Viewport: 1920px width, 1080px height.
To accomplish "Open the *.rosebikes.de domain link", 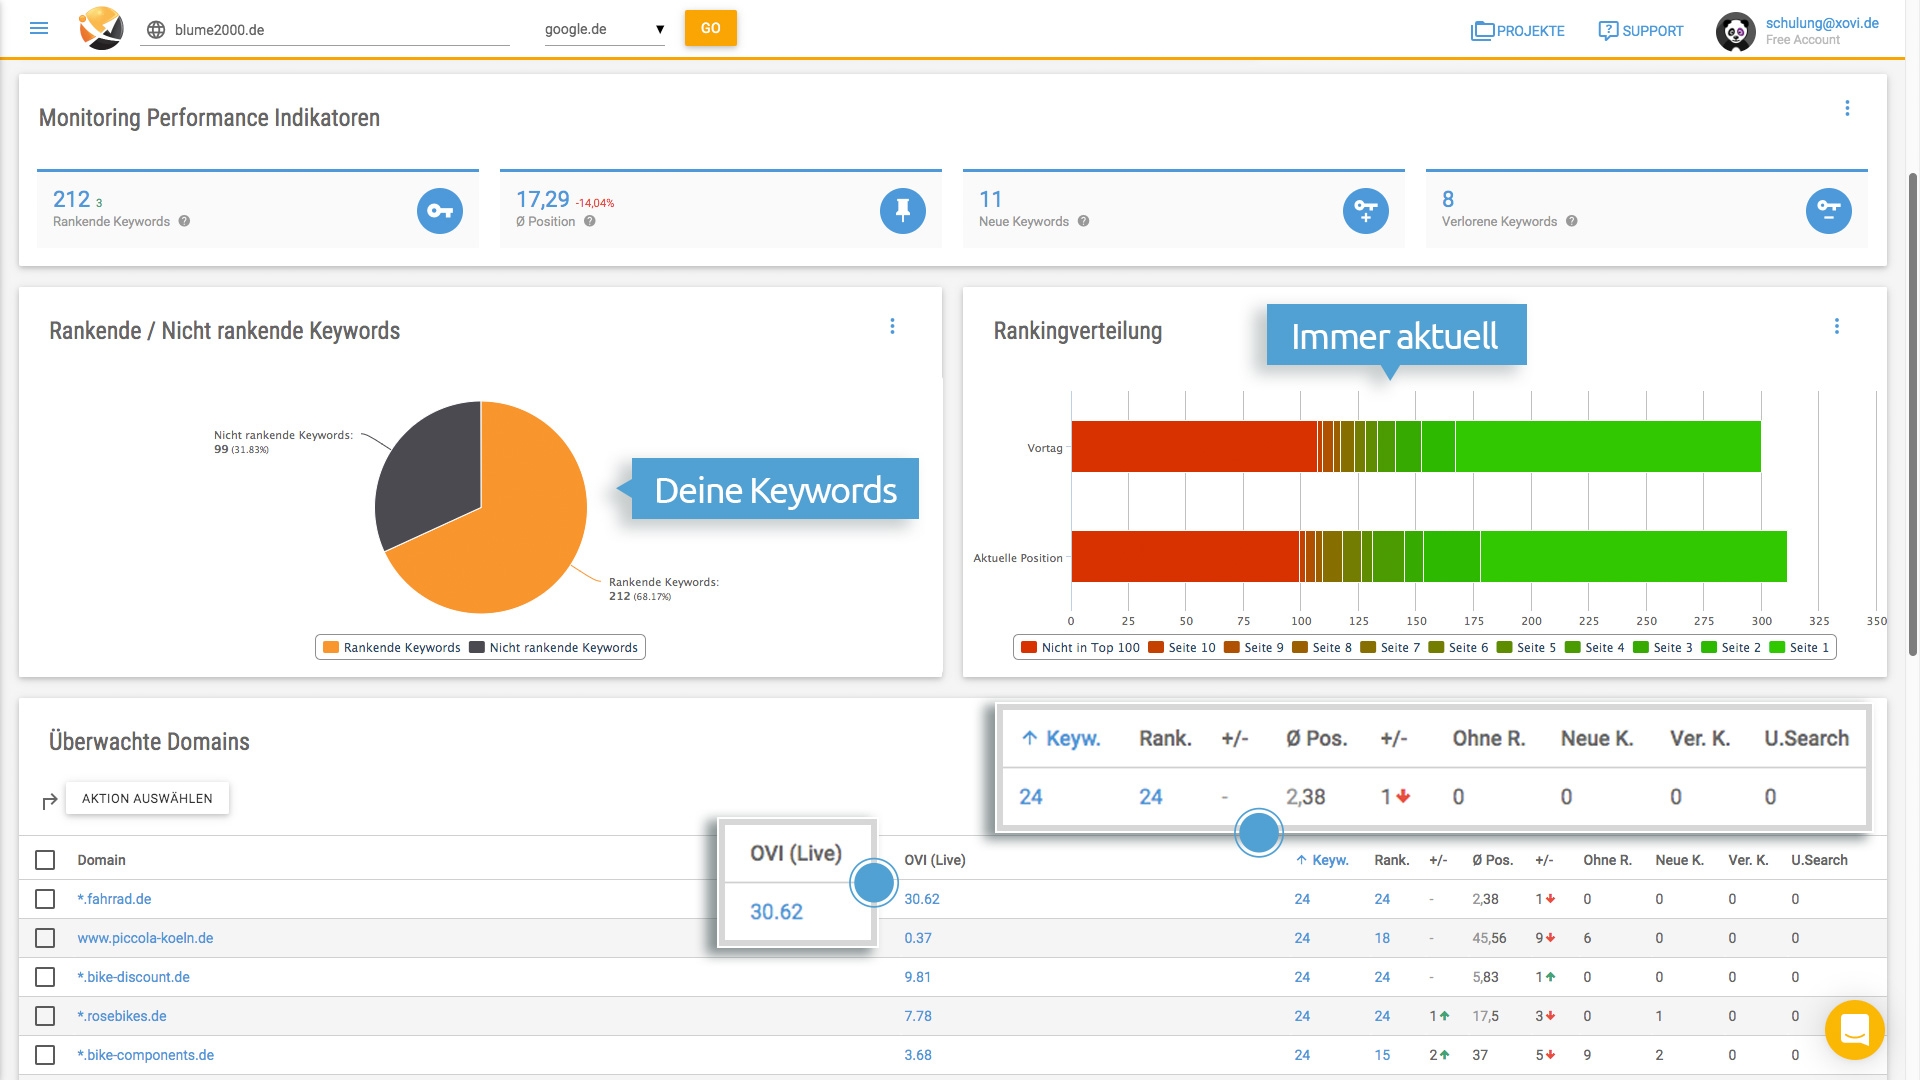I will pos(122,1016).
